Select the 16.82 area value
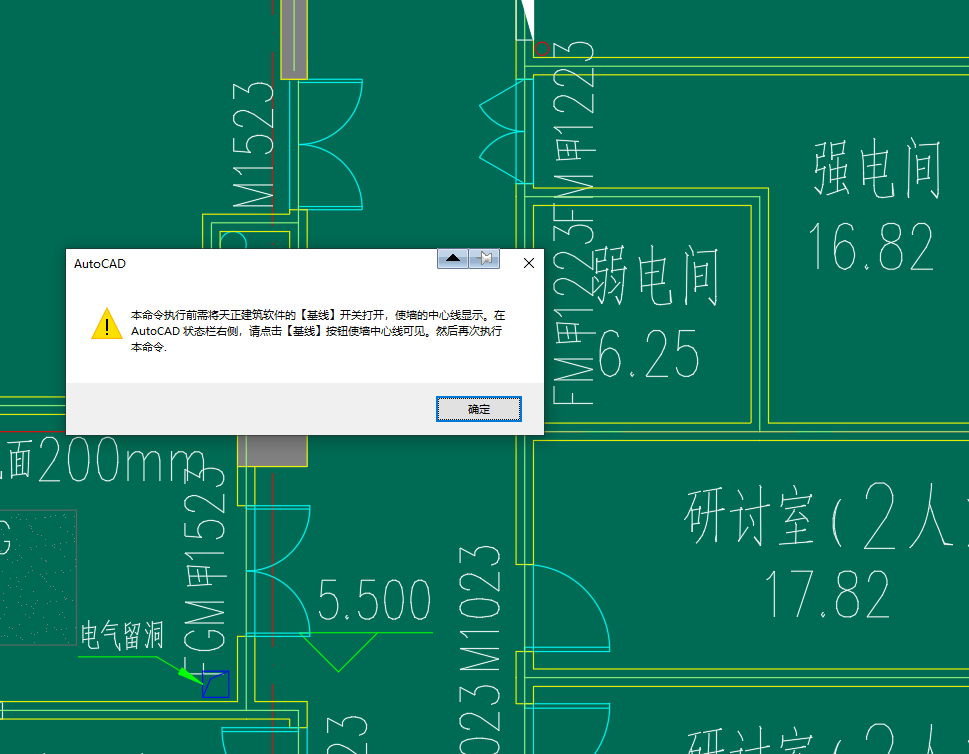This screenshot has height=754, width=969. click(x=870, y=246)
